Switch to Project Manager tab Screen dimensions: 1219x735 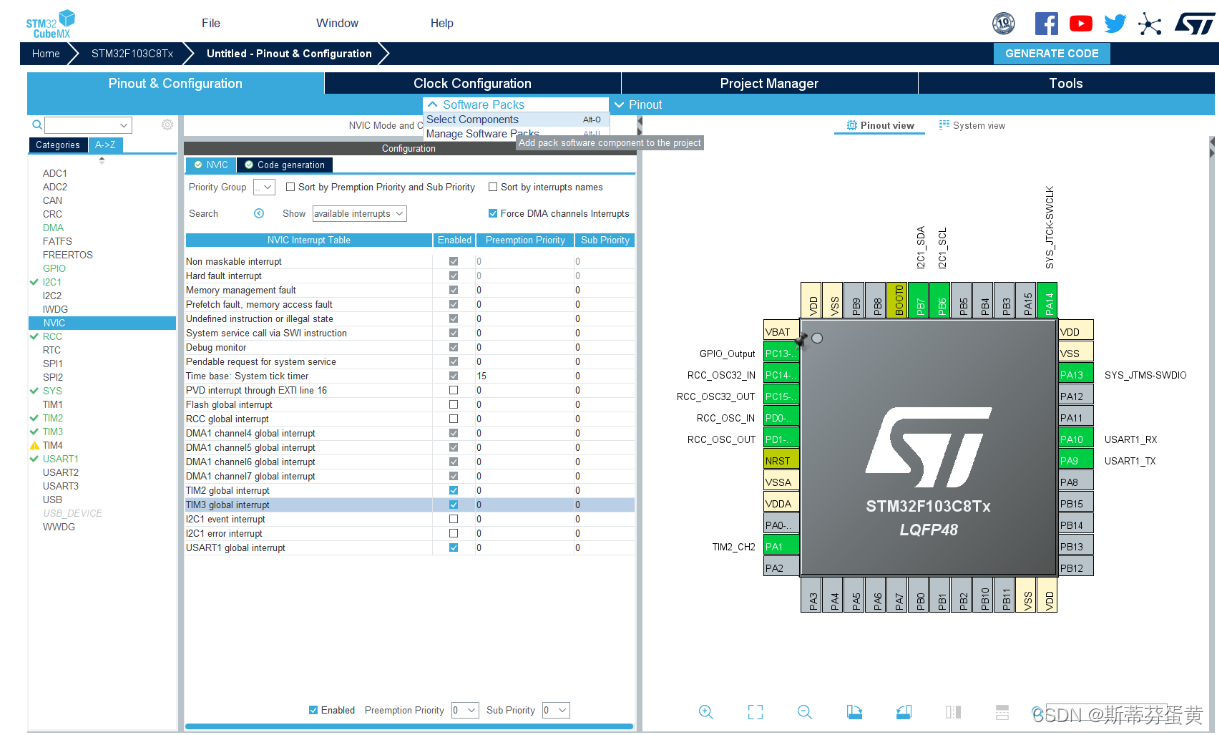(769, 83)
